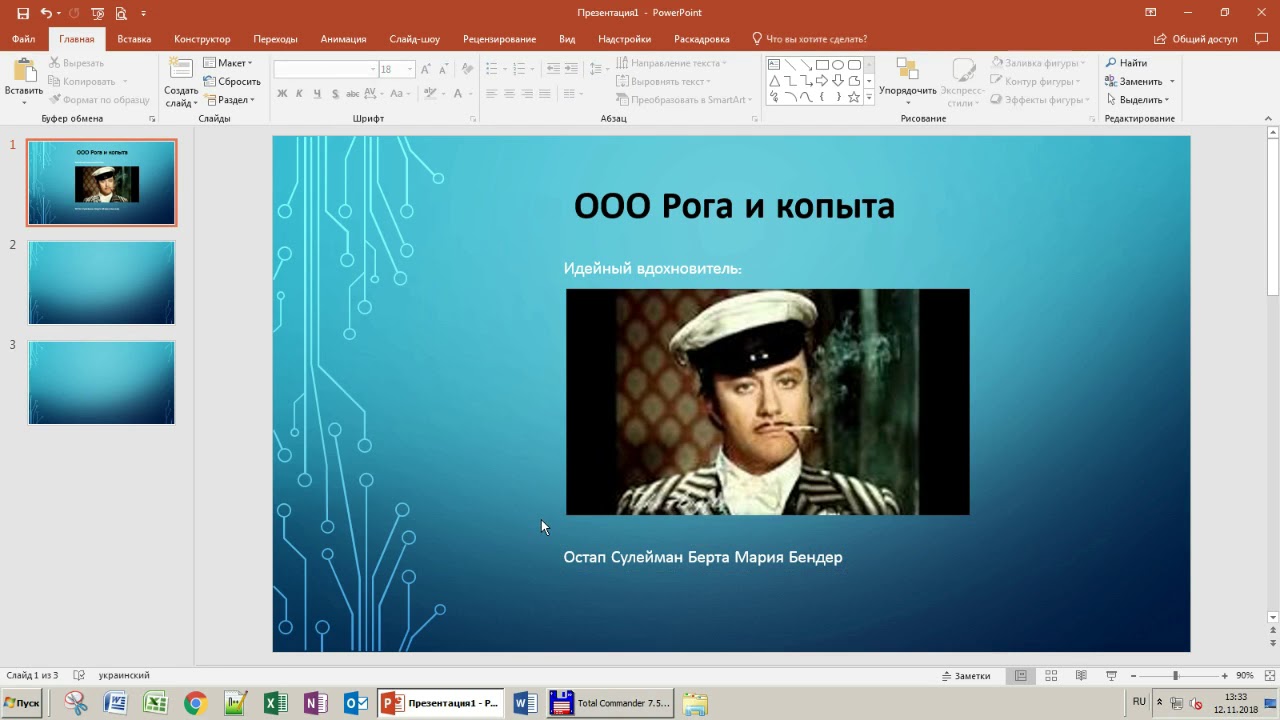This screenshot has height=720, width=1280.
Task: Switch to the Слайд-шоу tab
Action: click(414, 39)
